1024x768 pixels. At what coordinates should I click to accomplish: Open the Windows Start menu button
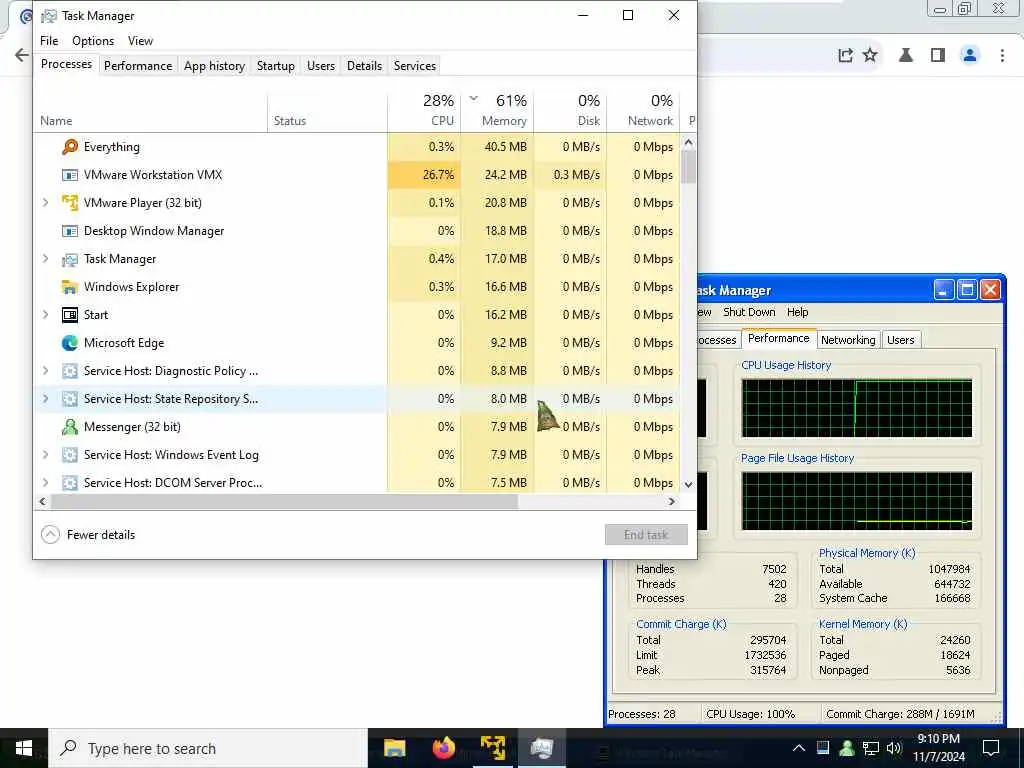coord(24,748)
